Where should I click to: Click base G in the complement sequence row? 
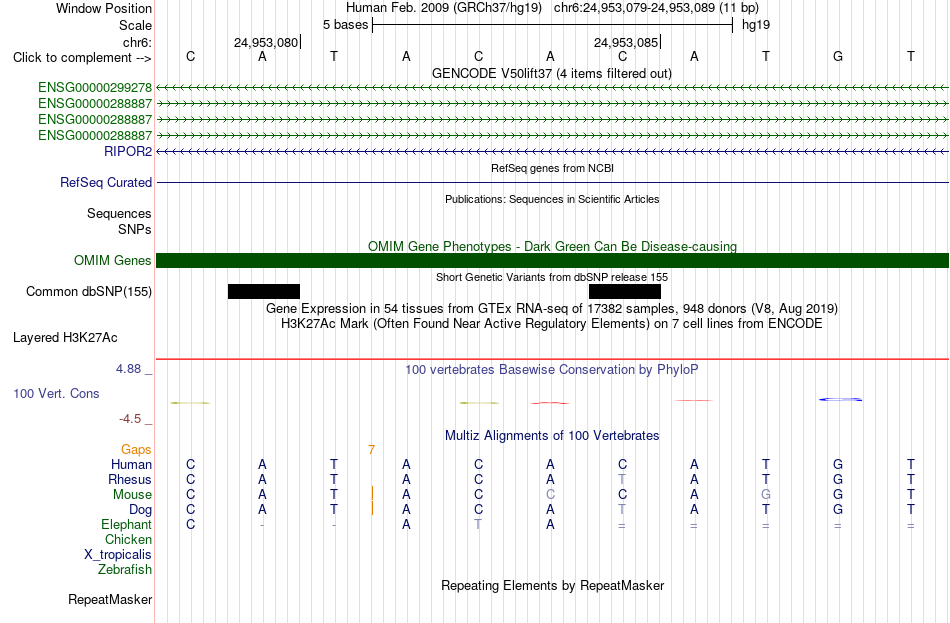[x=838, y=56]
